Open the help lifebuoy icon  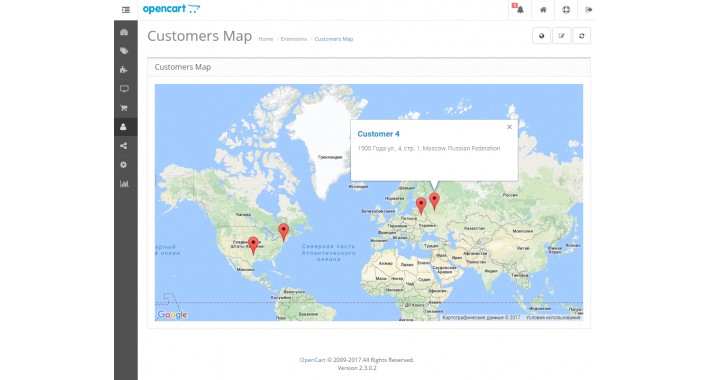[566, 10]
